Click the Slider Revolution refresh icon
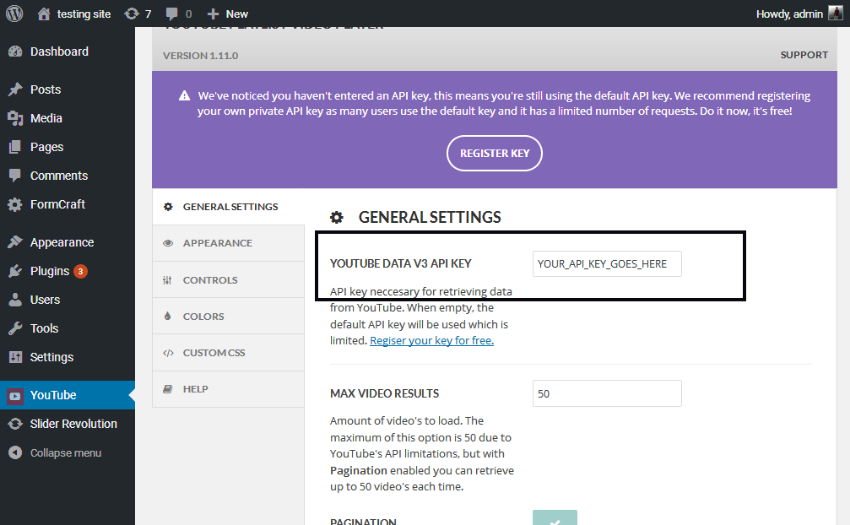 [15, 424]
